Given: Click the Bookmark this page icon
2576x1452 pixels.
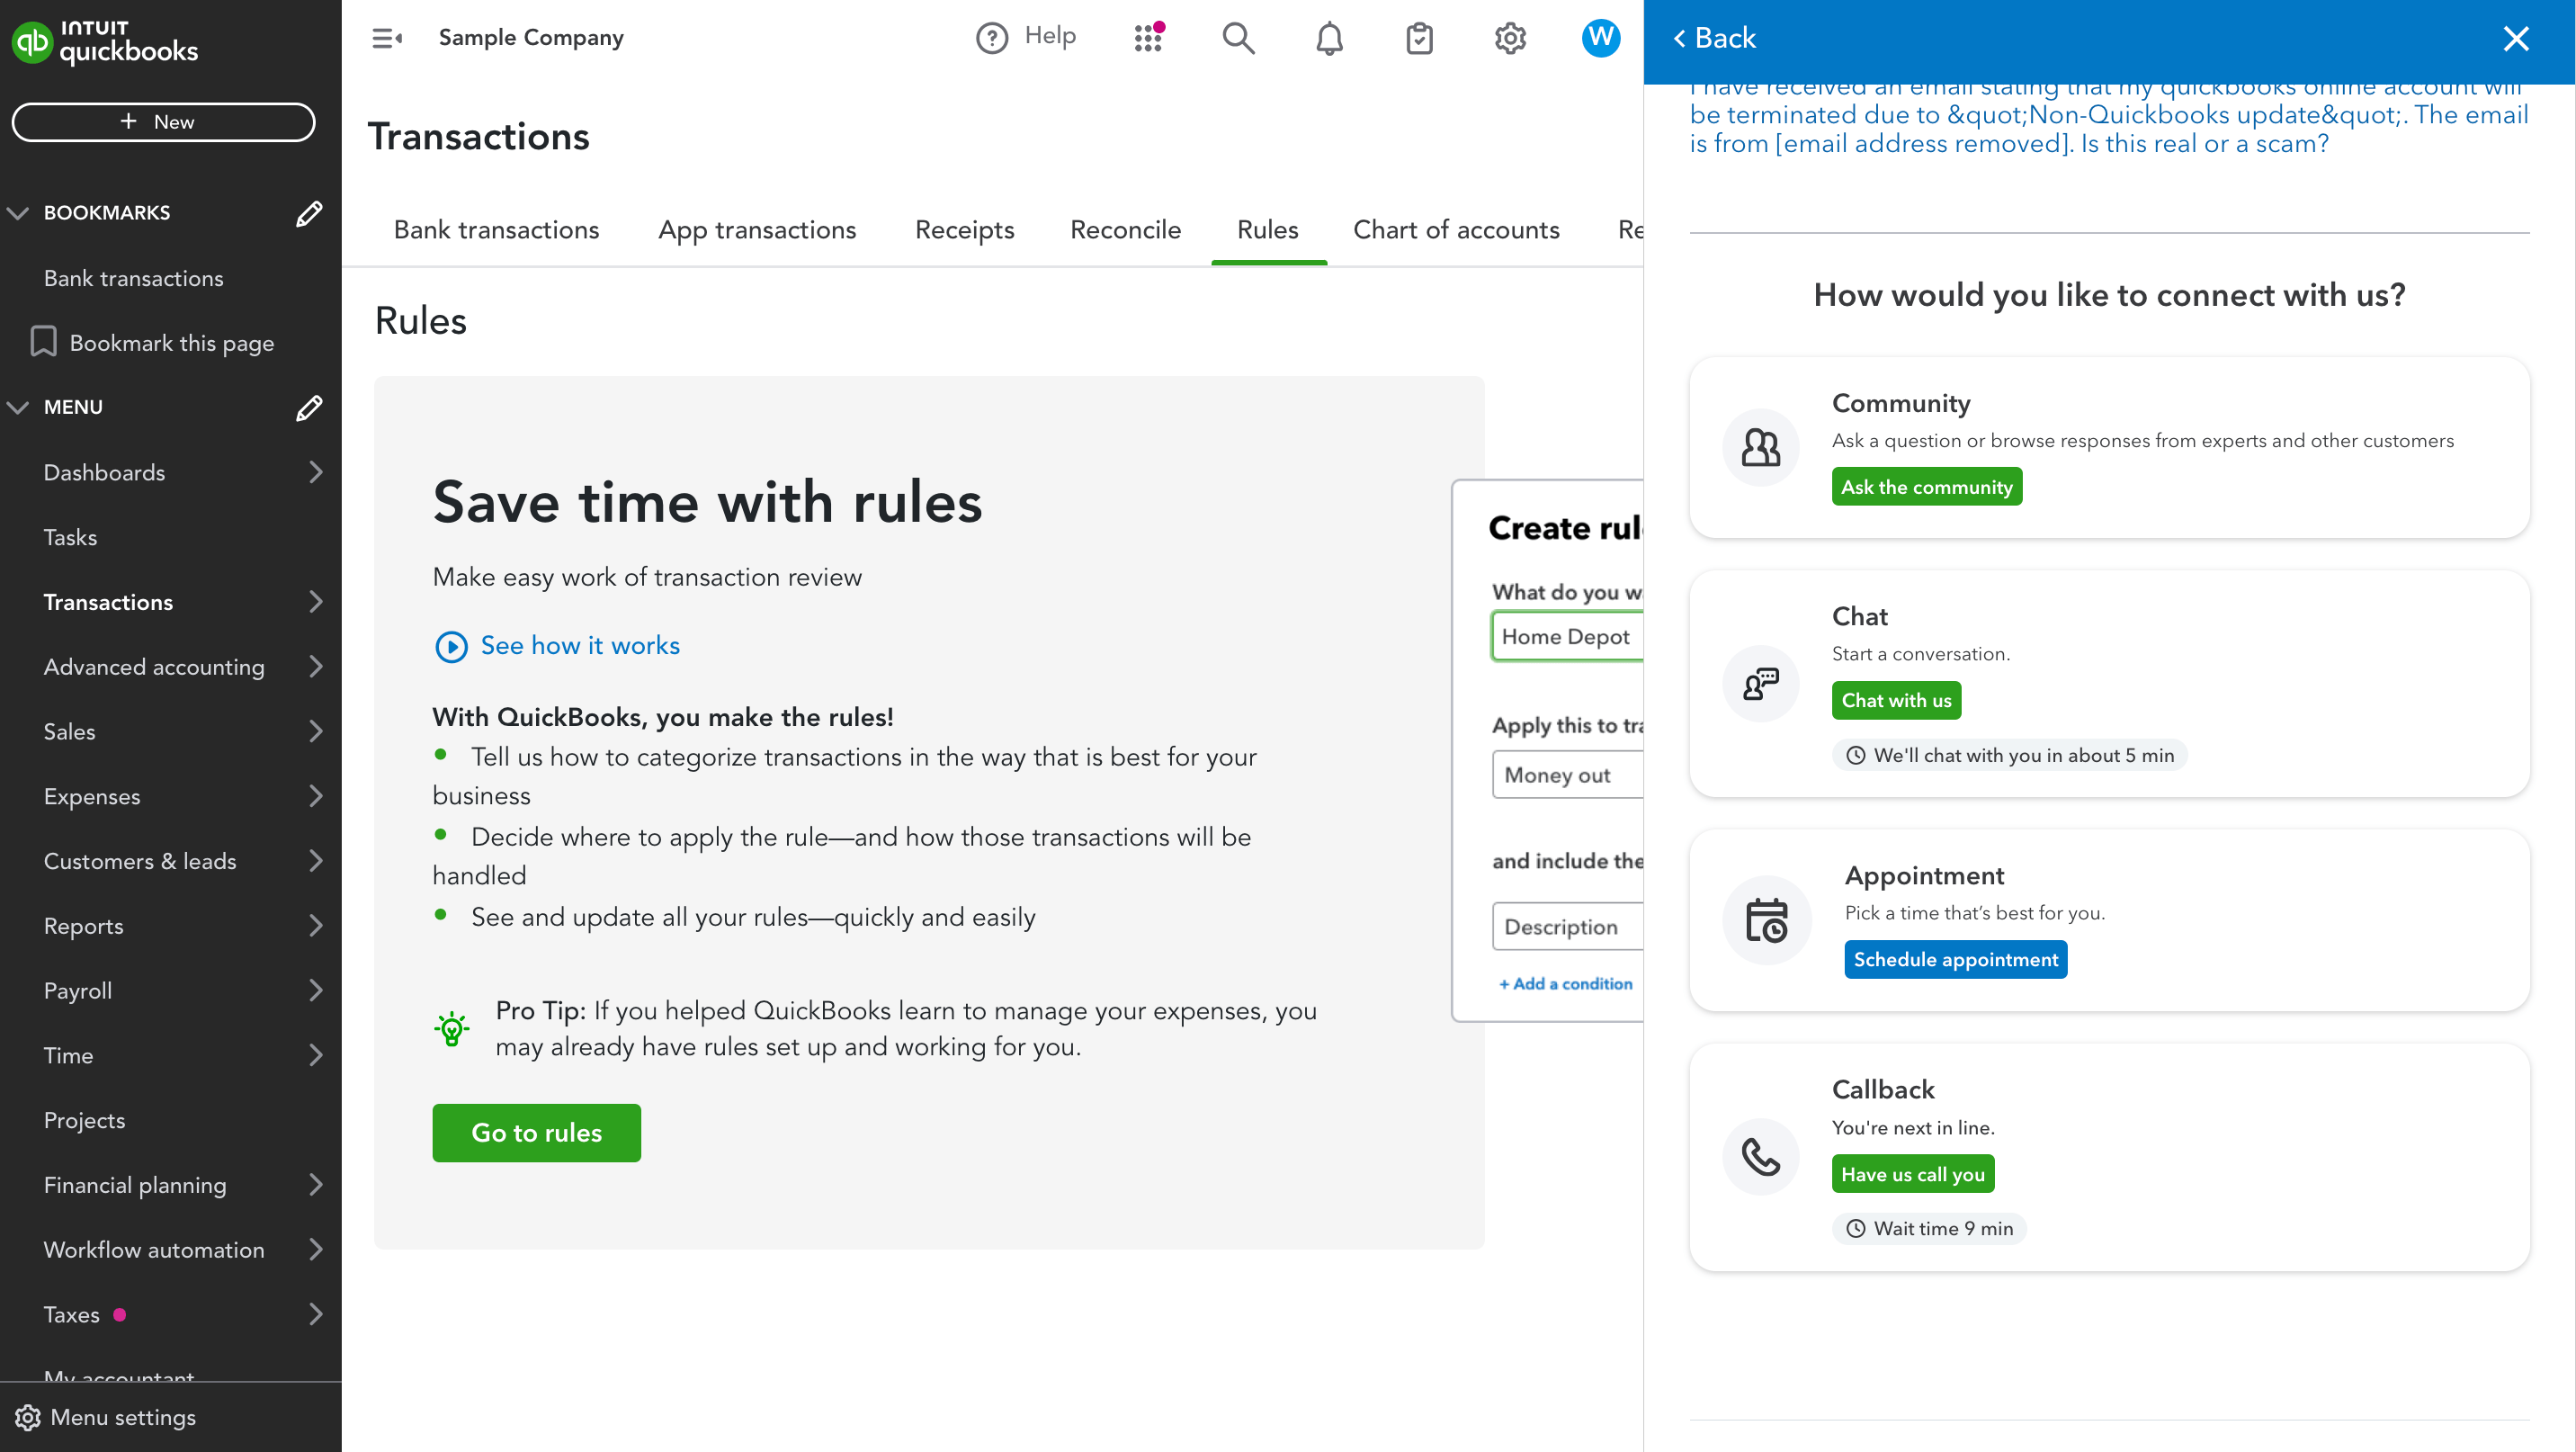Looking at the screenshot, I should point(43,342).
